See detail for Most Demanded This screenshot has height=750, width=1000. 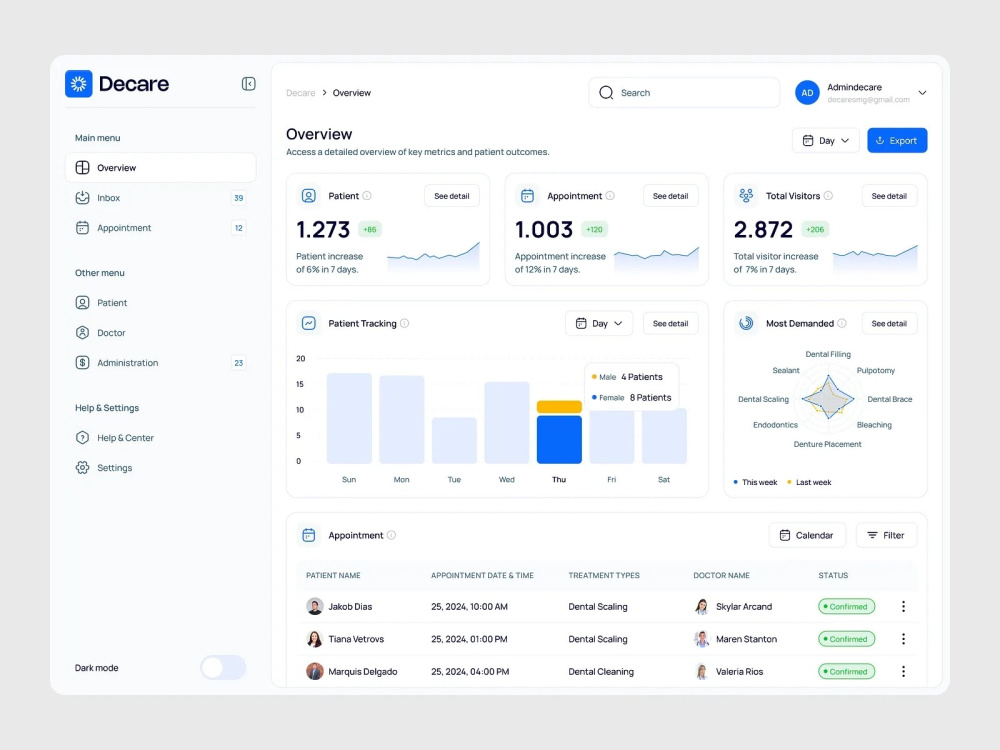click(x=889, y=323)
